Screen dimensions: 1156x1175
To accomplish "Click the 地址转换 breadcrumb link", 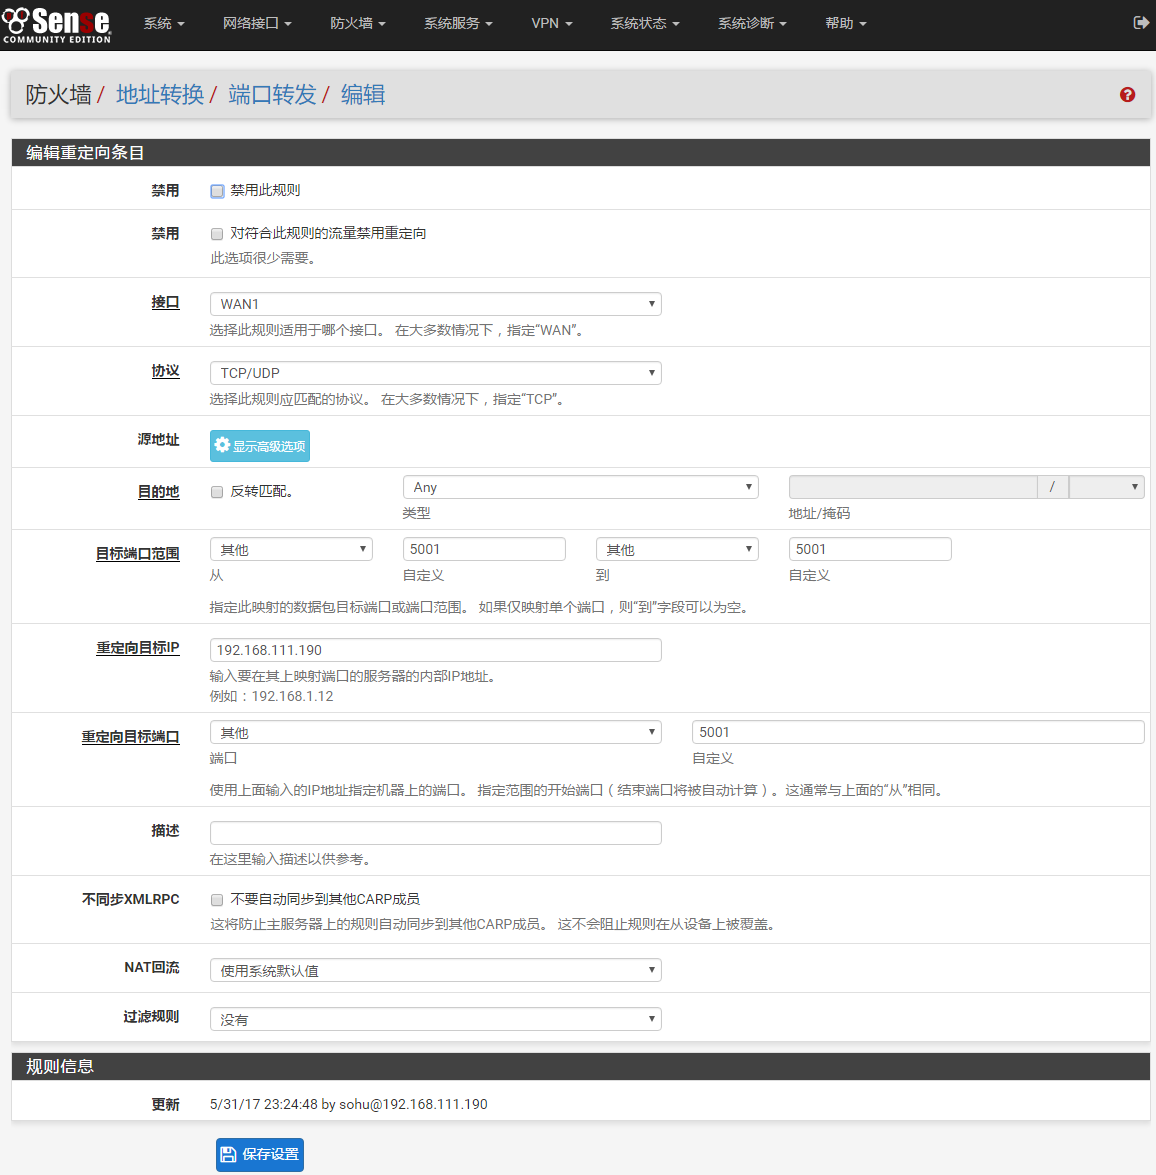I will tap(160, 95).
